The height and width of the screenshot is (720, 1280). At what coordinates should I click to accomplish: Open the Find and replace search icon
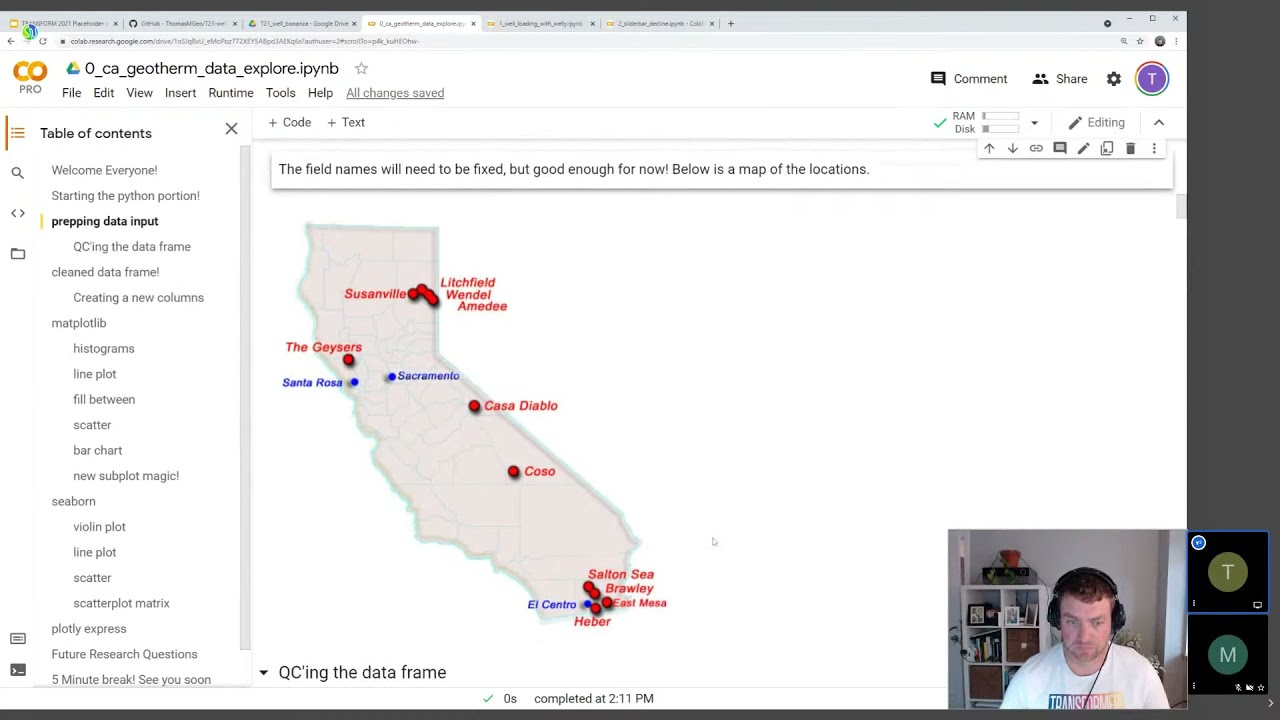pos(17,173)
